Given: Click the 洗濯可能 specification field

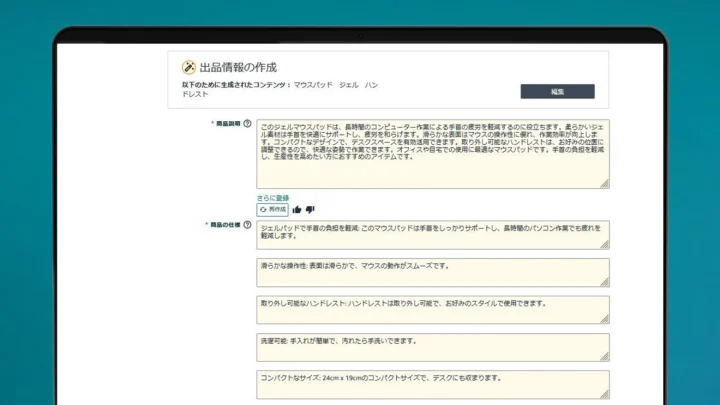Looking at the screenshot, I should (x=433, y=348).
